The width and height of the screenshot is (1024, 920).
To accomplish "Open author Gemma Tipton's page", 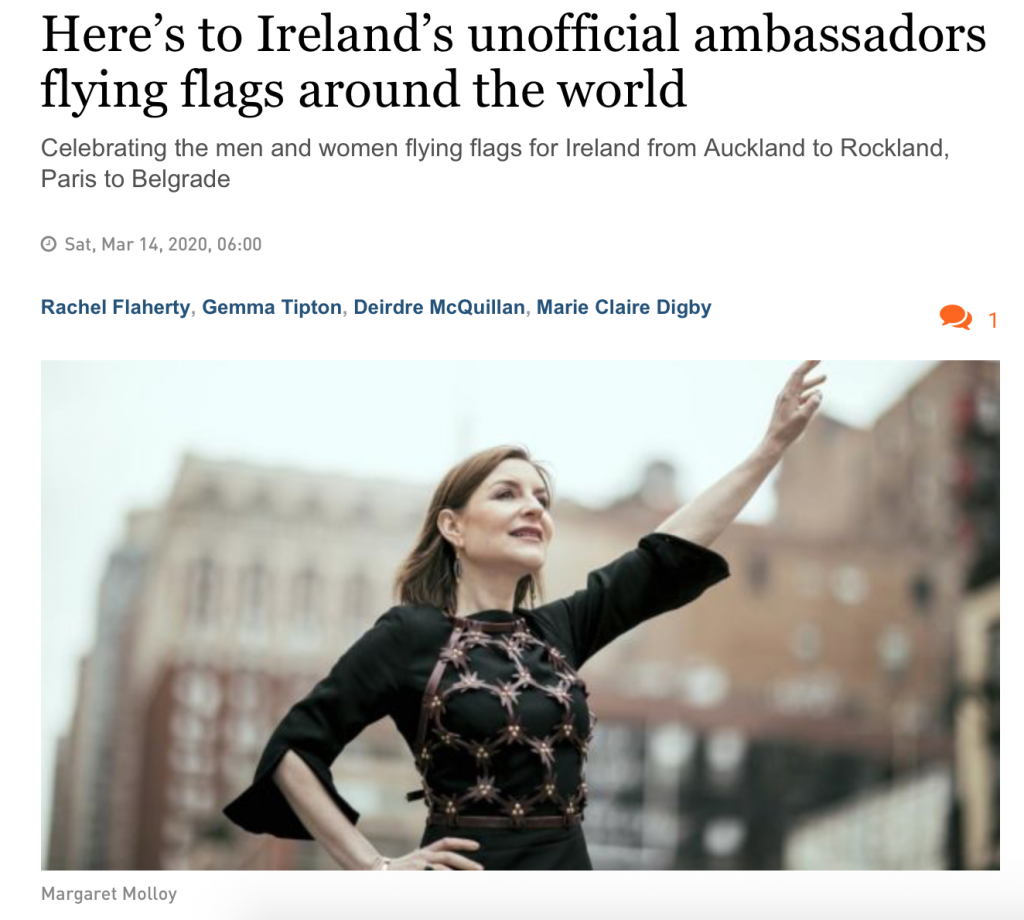I will (x=272, y=307).
